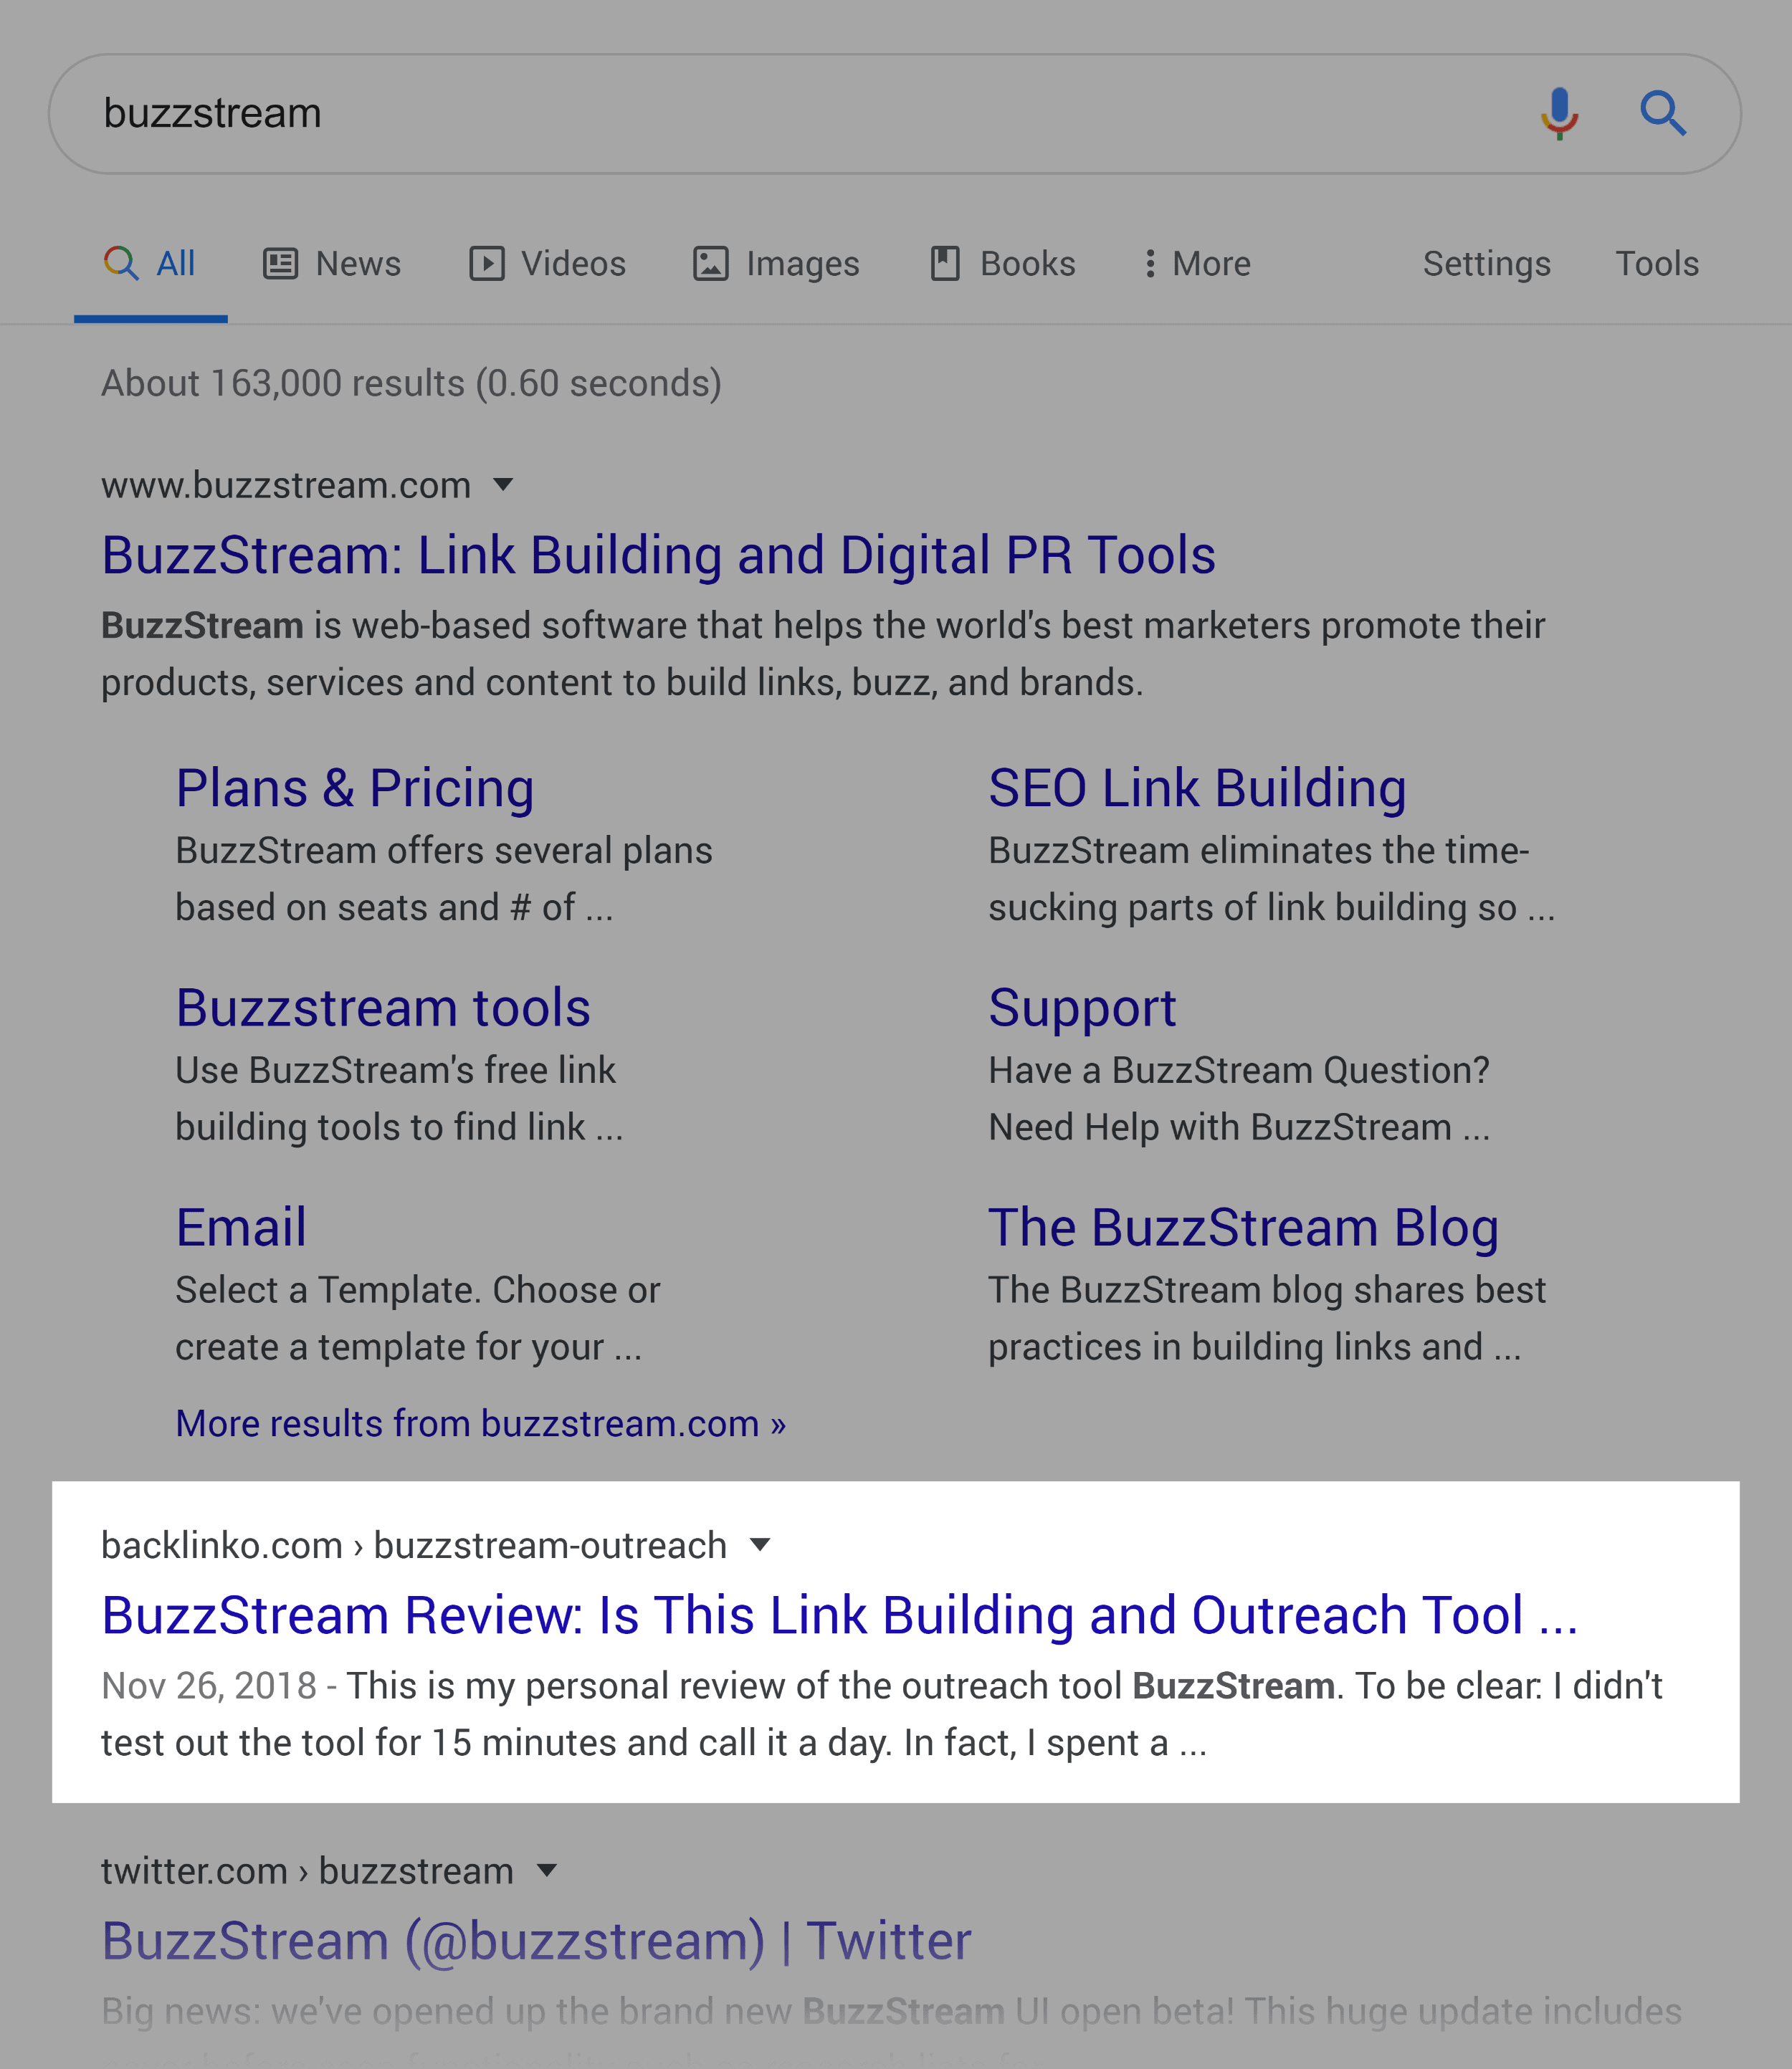
Task: Open the BuzzStream Review backlinko result
Action: tap(840, 1615)
